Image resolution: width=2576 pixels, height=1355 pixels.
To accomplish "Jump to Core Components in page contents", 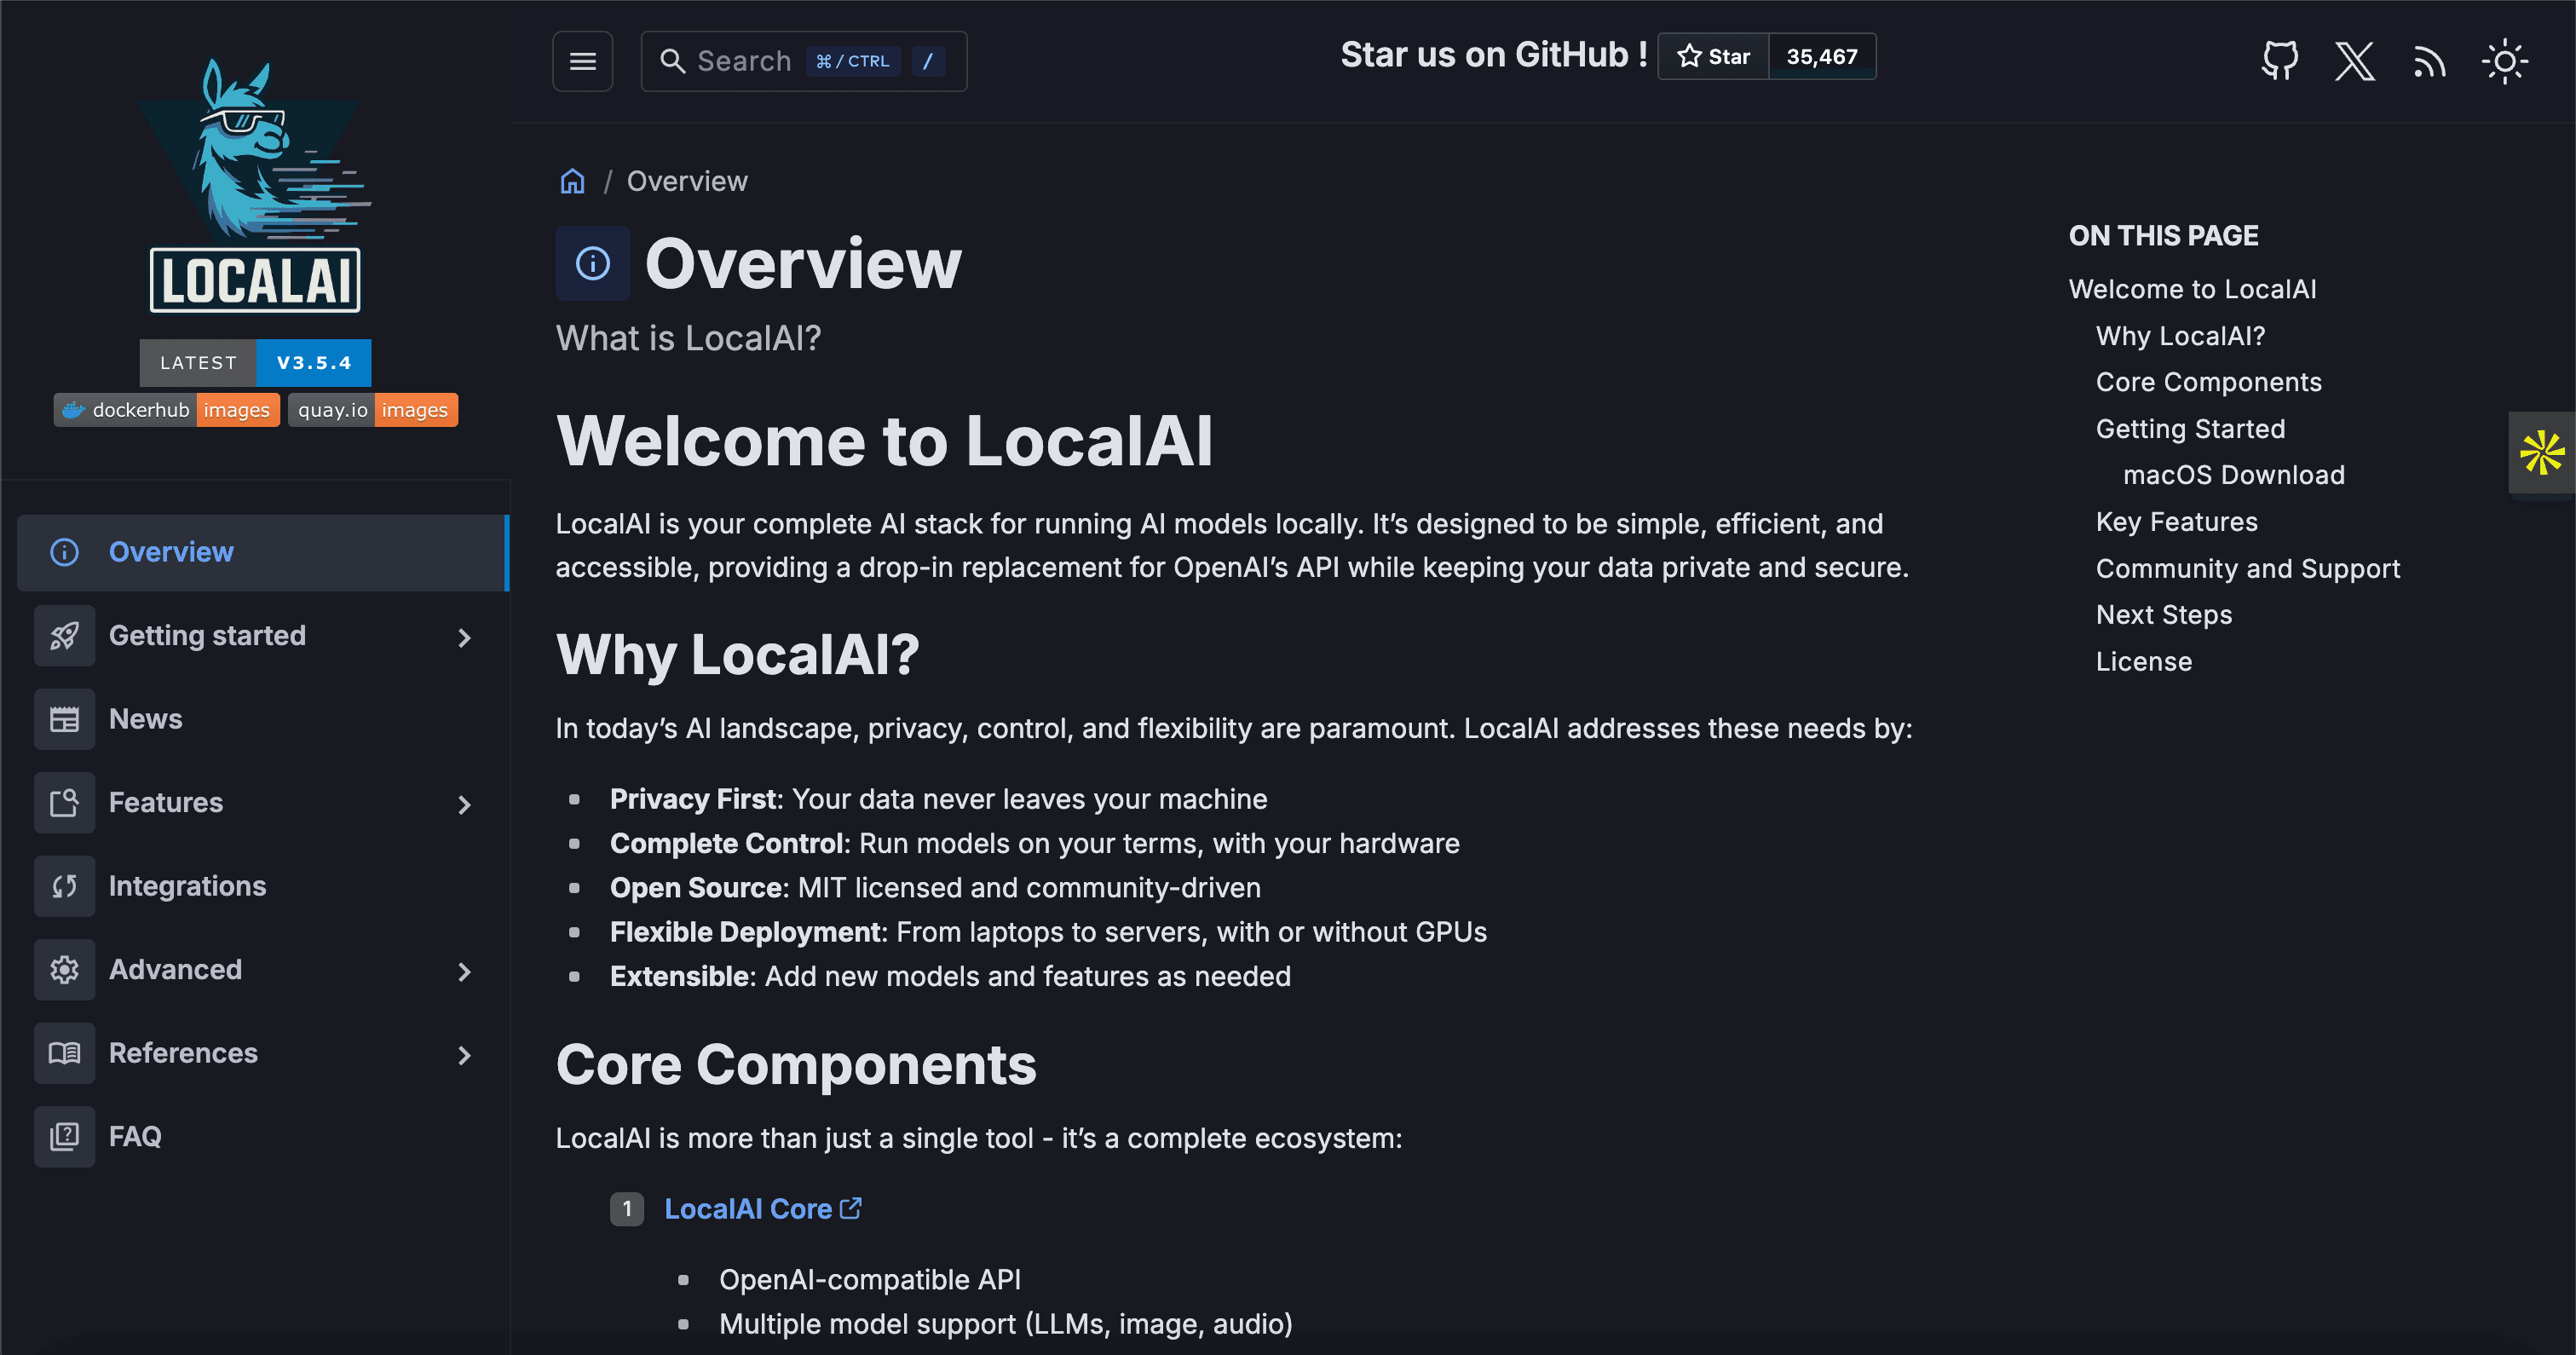I will [x=2208, y=382].
